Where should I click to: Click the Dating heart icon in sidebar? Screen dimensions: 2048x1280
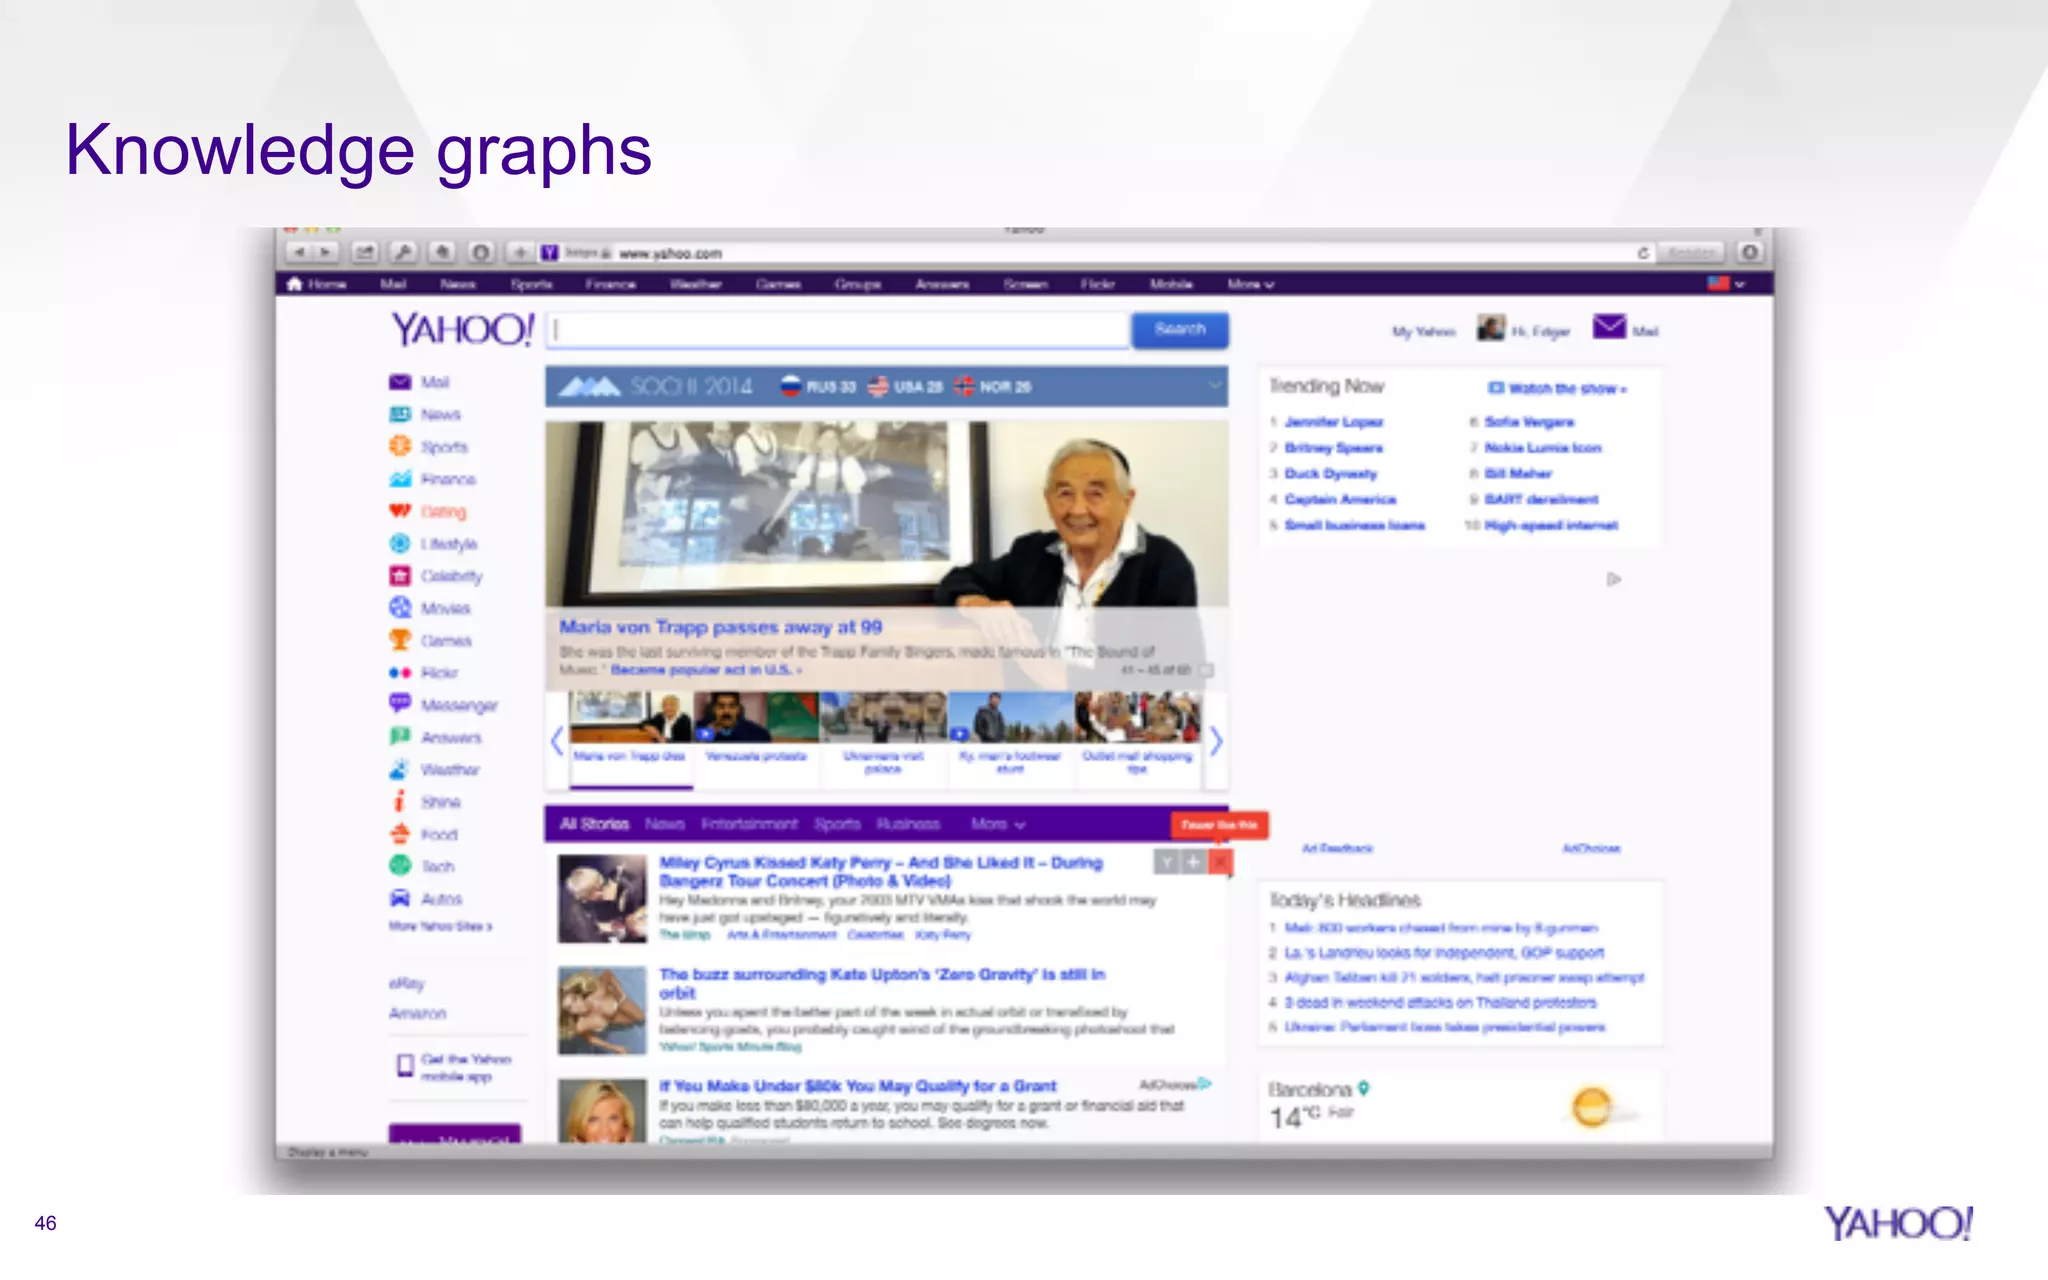(x=400, y=511)
